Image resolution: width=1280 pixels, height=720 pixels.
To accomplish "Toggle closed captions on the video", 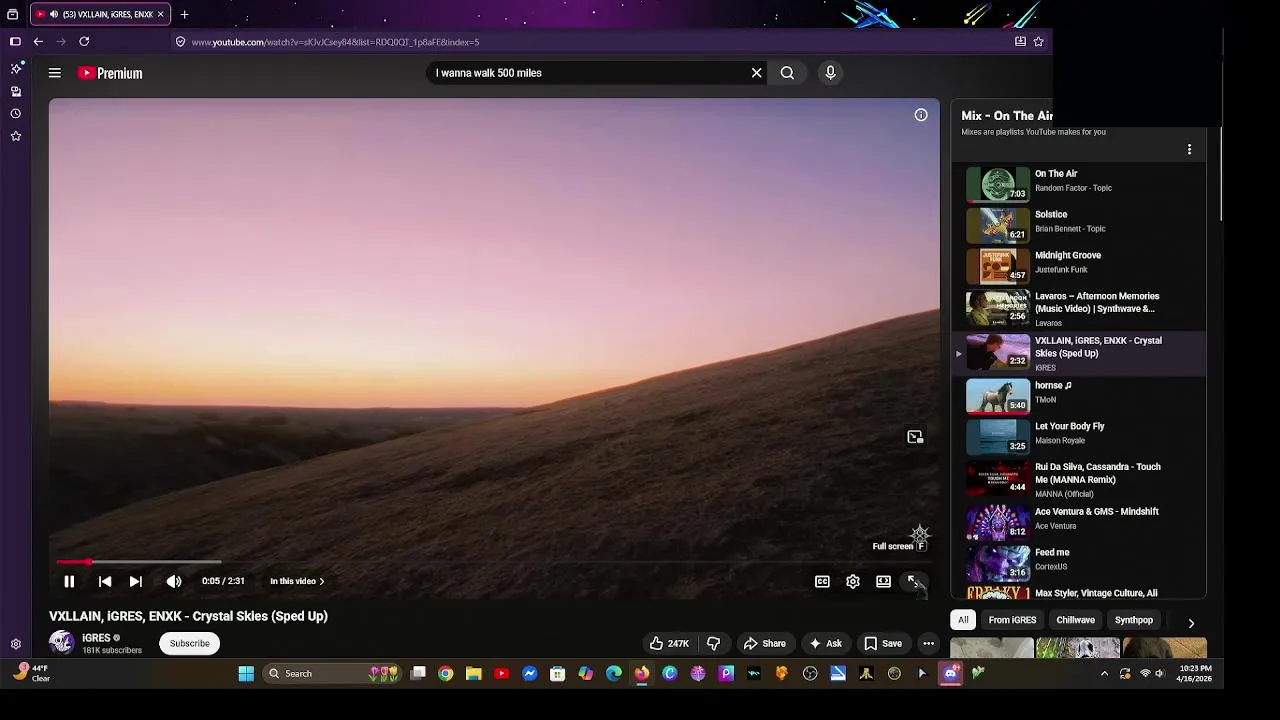I will (822, 581).
